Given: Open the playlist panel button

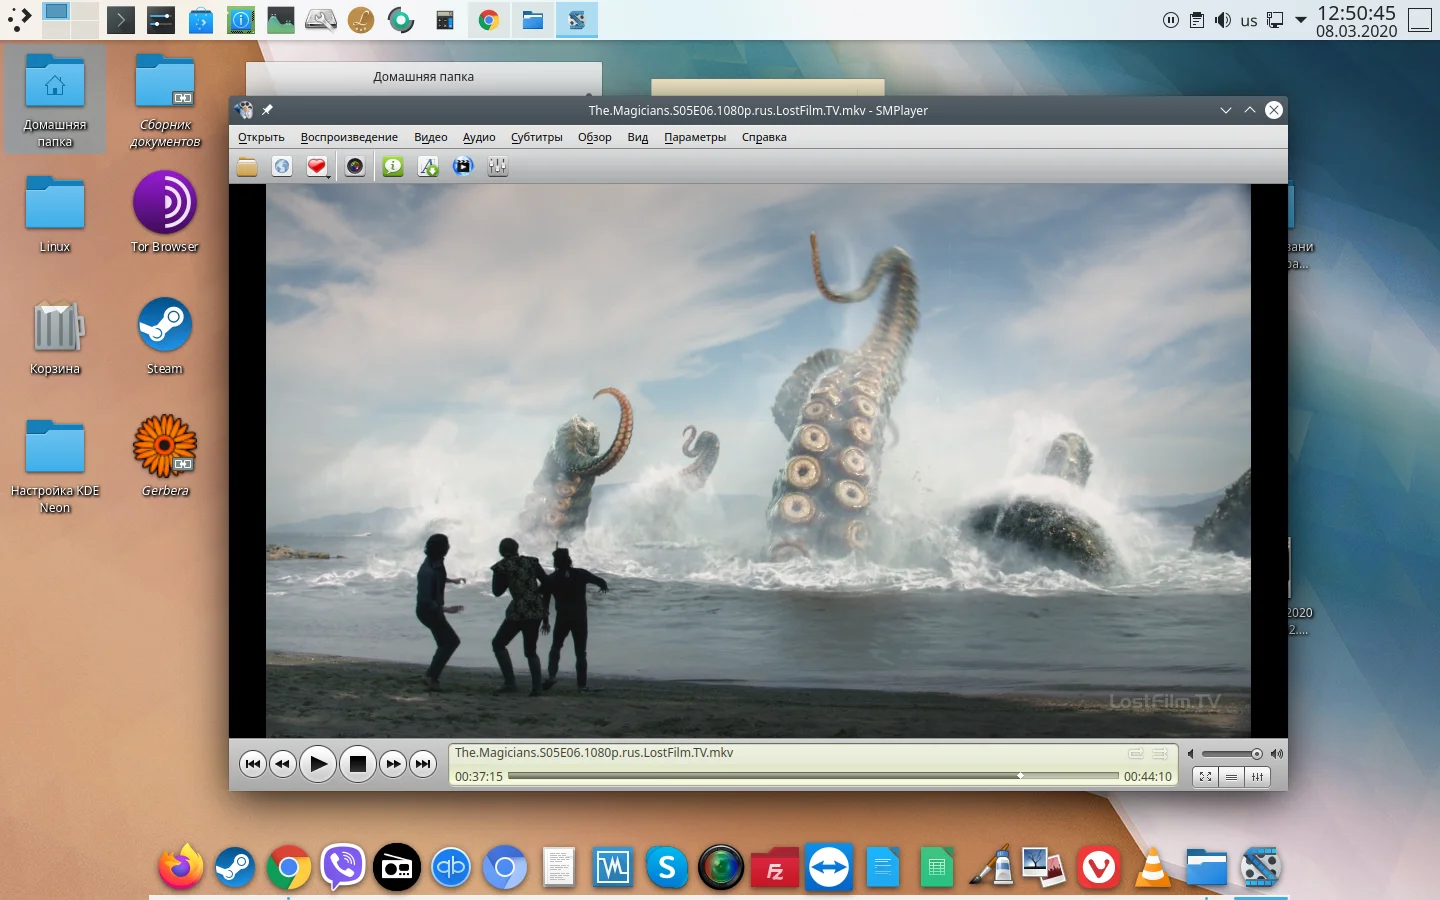Looking at the screenshot, I should pos(1231,777).
